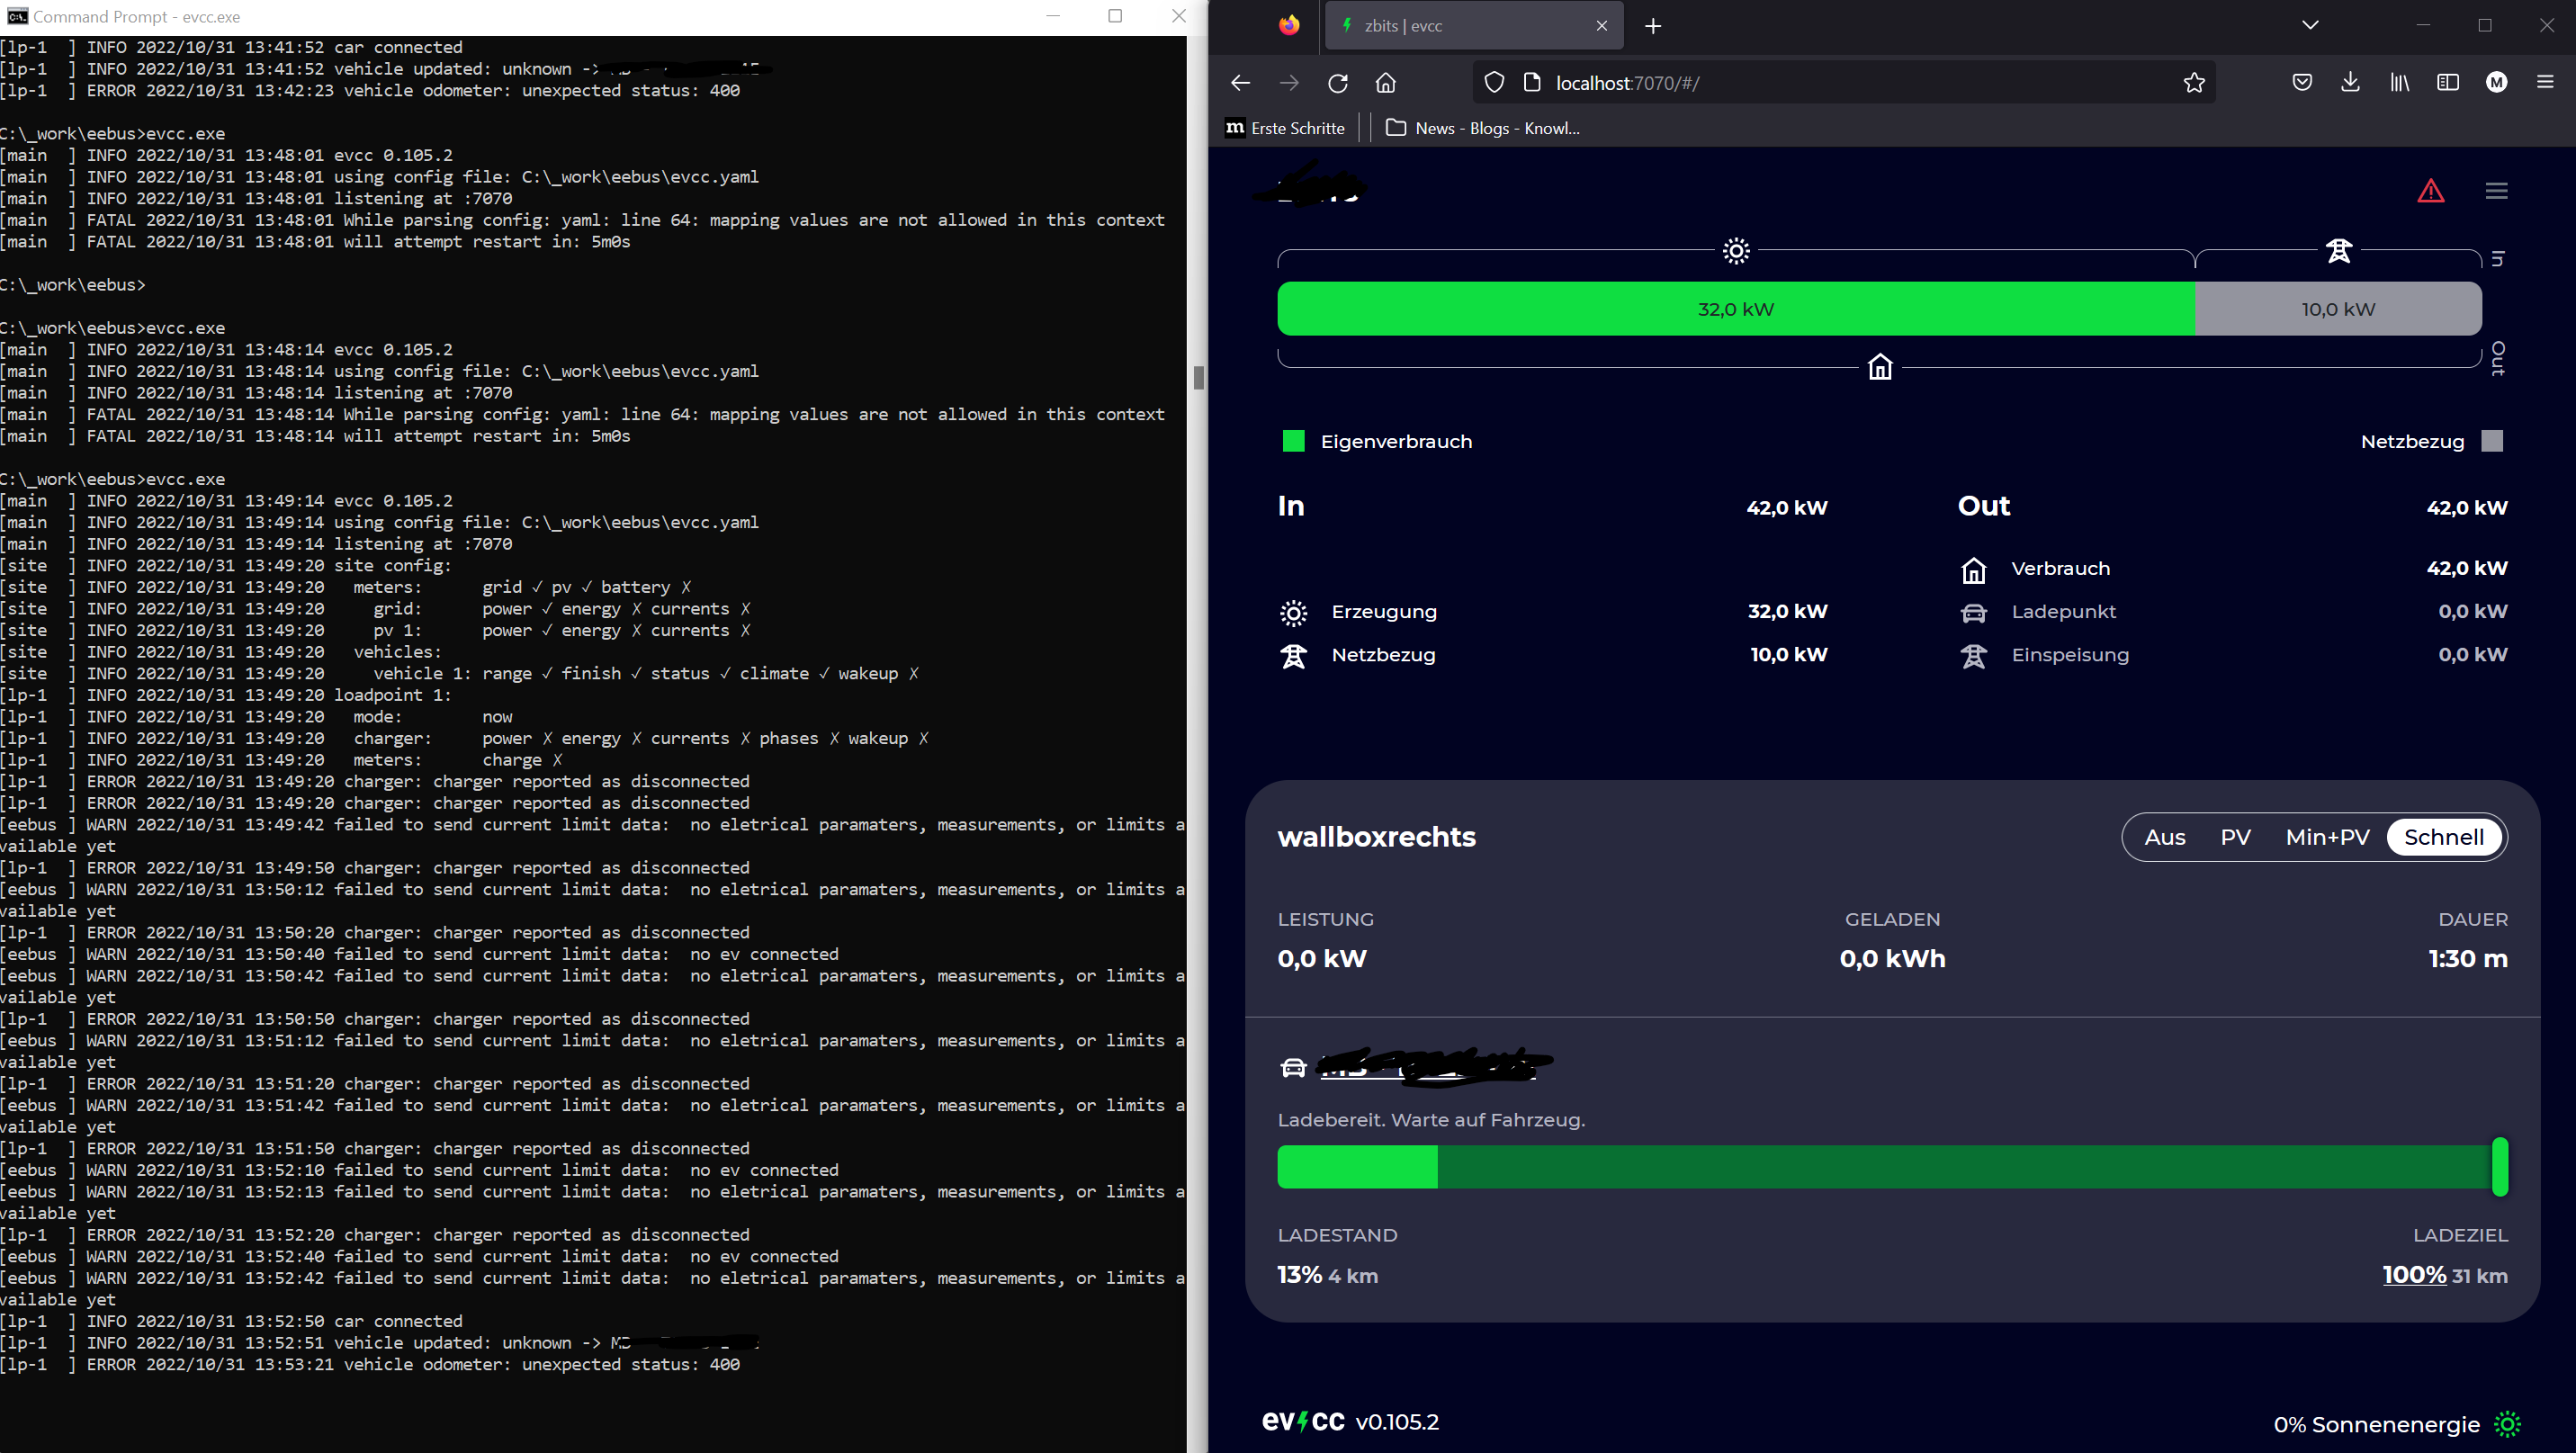Click the Verbrauch house icon

[1974, 569]
